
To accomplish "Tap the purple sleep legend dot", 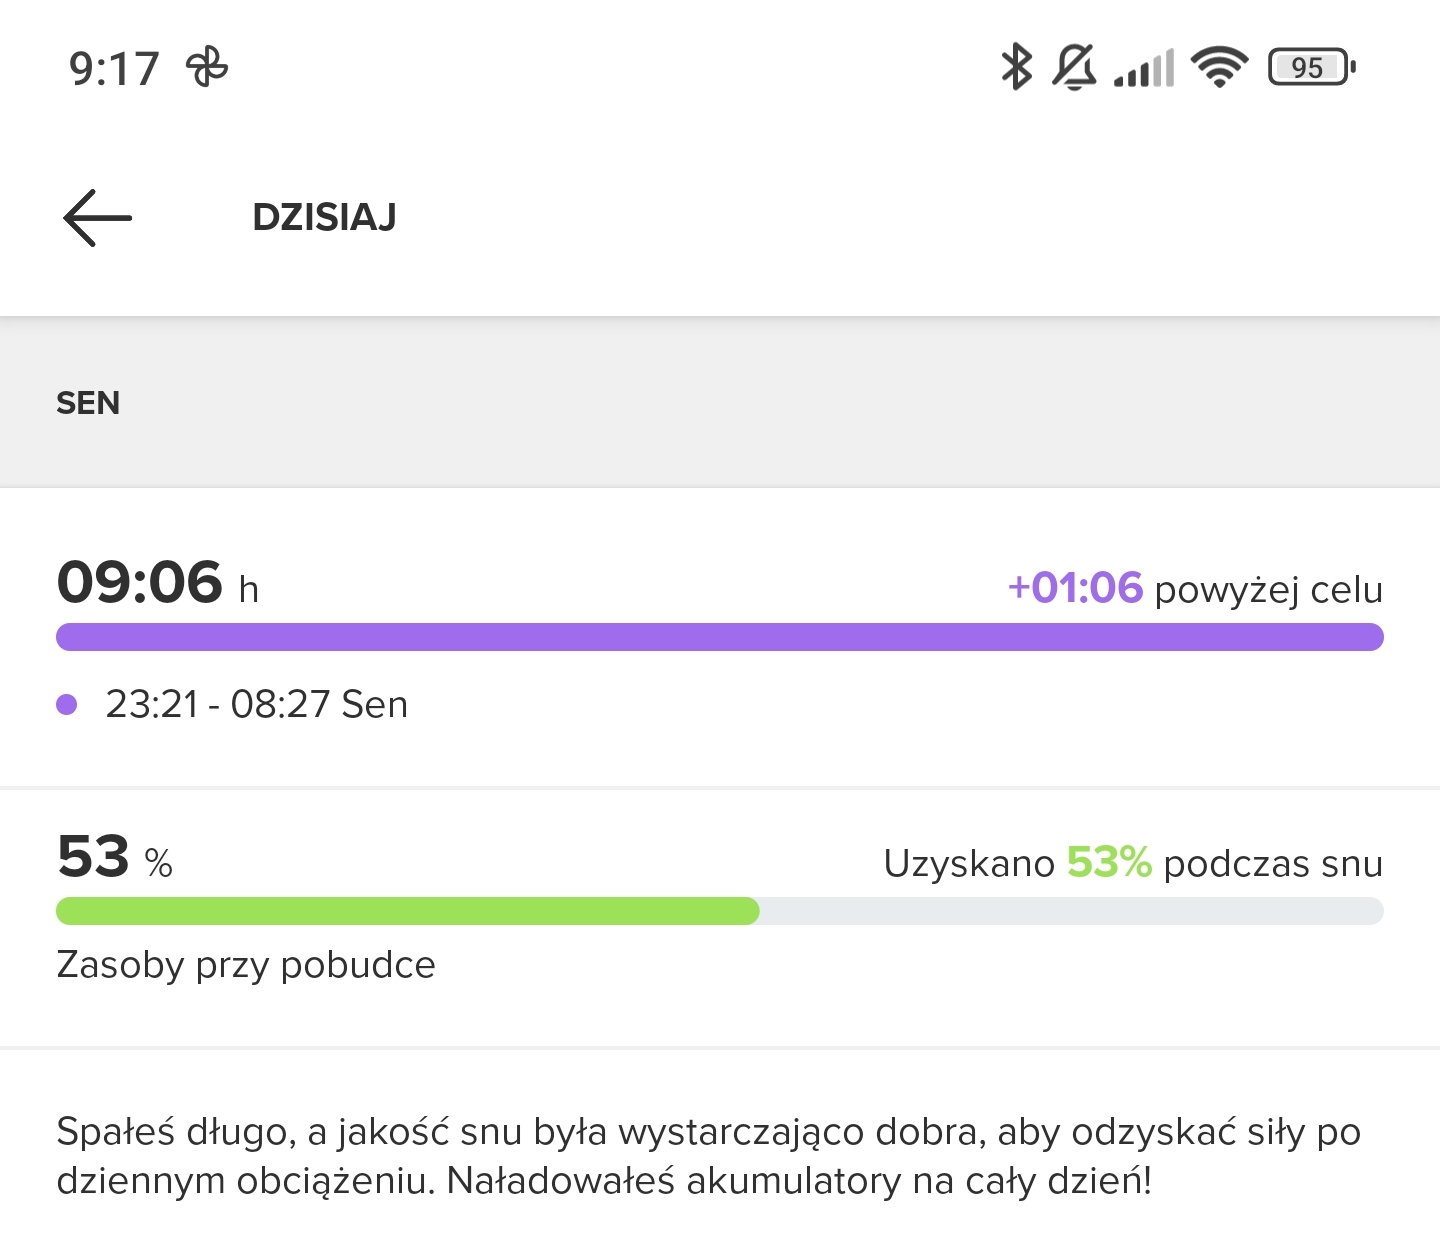I will (x=67, y=705).
